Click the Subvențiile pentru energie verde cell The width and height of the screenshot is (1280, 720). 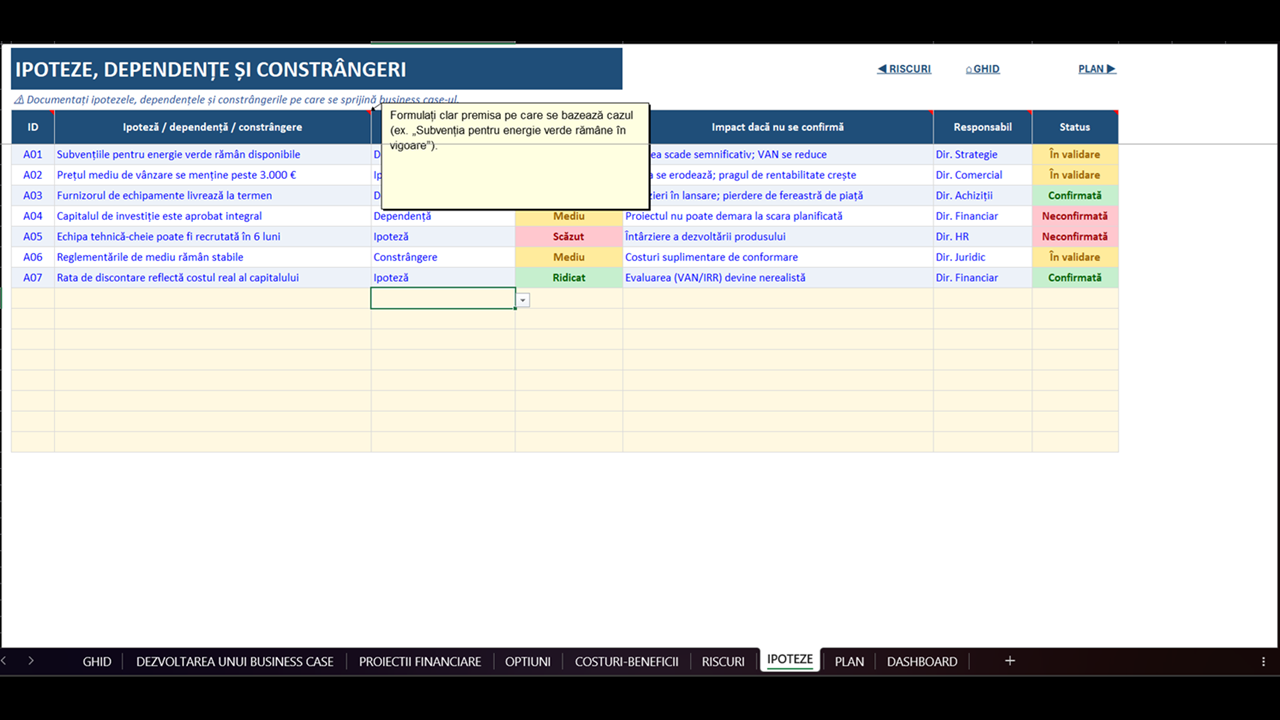pos(212,155)
